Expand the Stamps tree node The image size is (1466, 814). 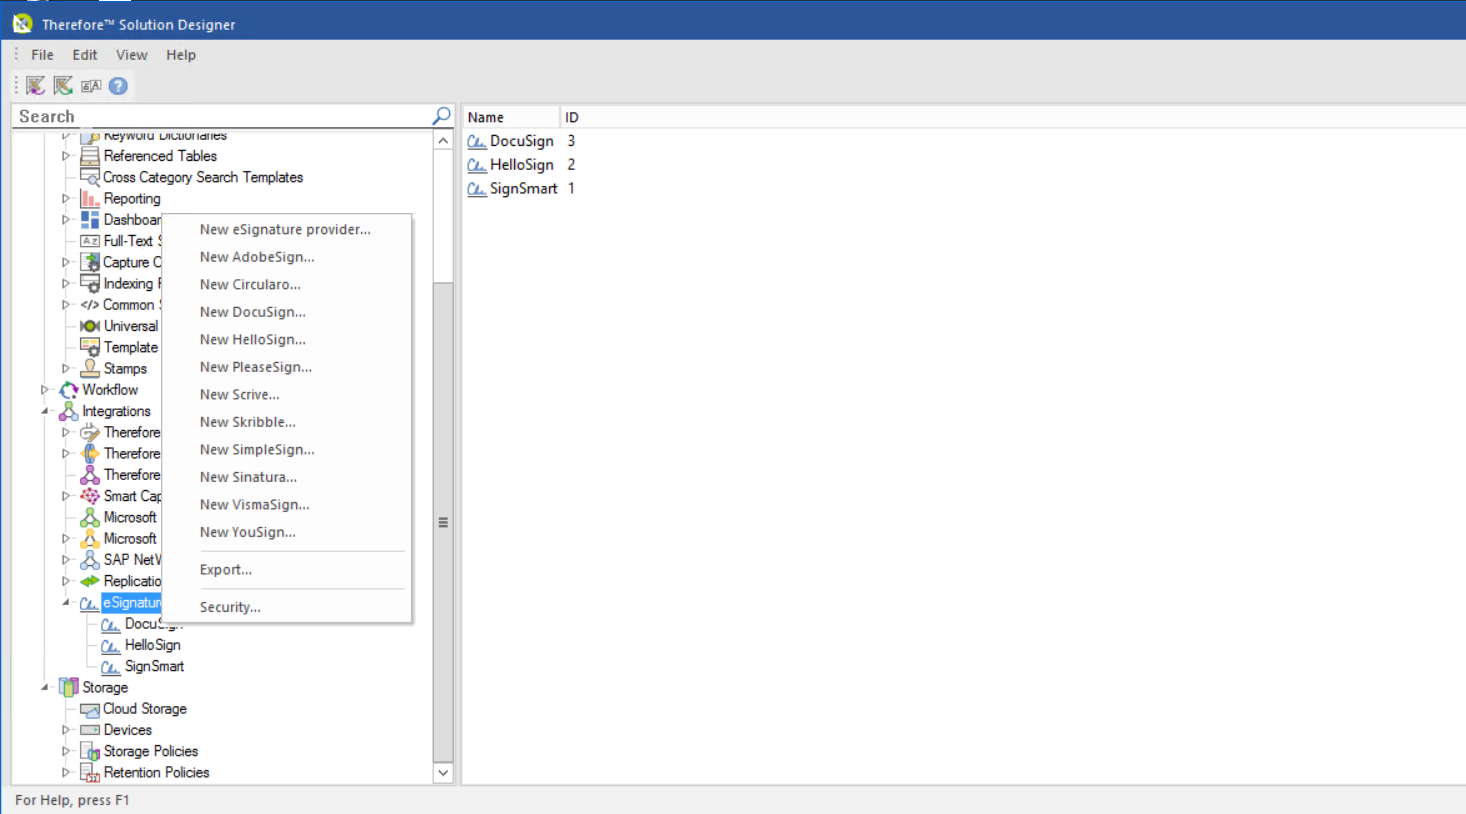[x=66, y=368]
